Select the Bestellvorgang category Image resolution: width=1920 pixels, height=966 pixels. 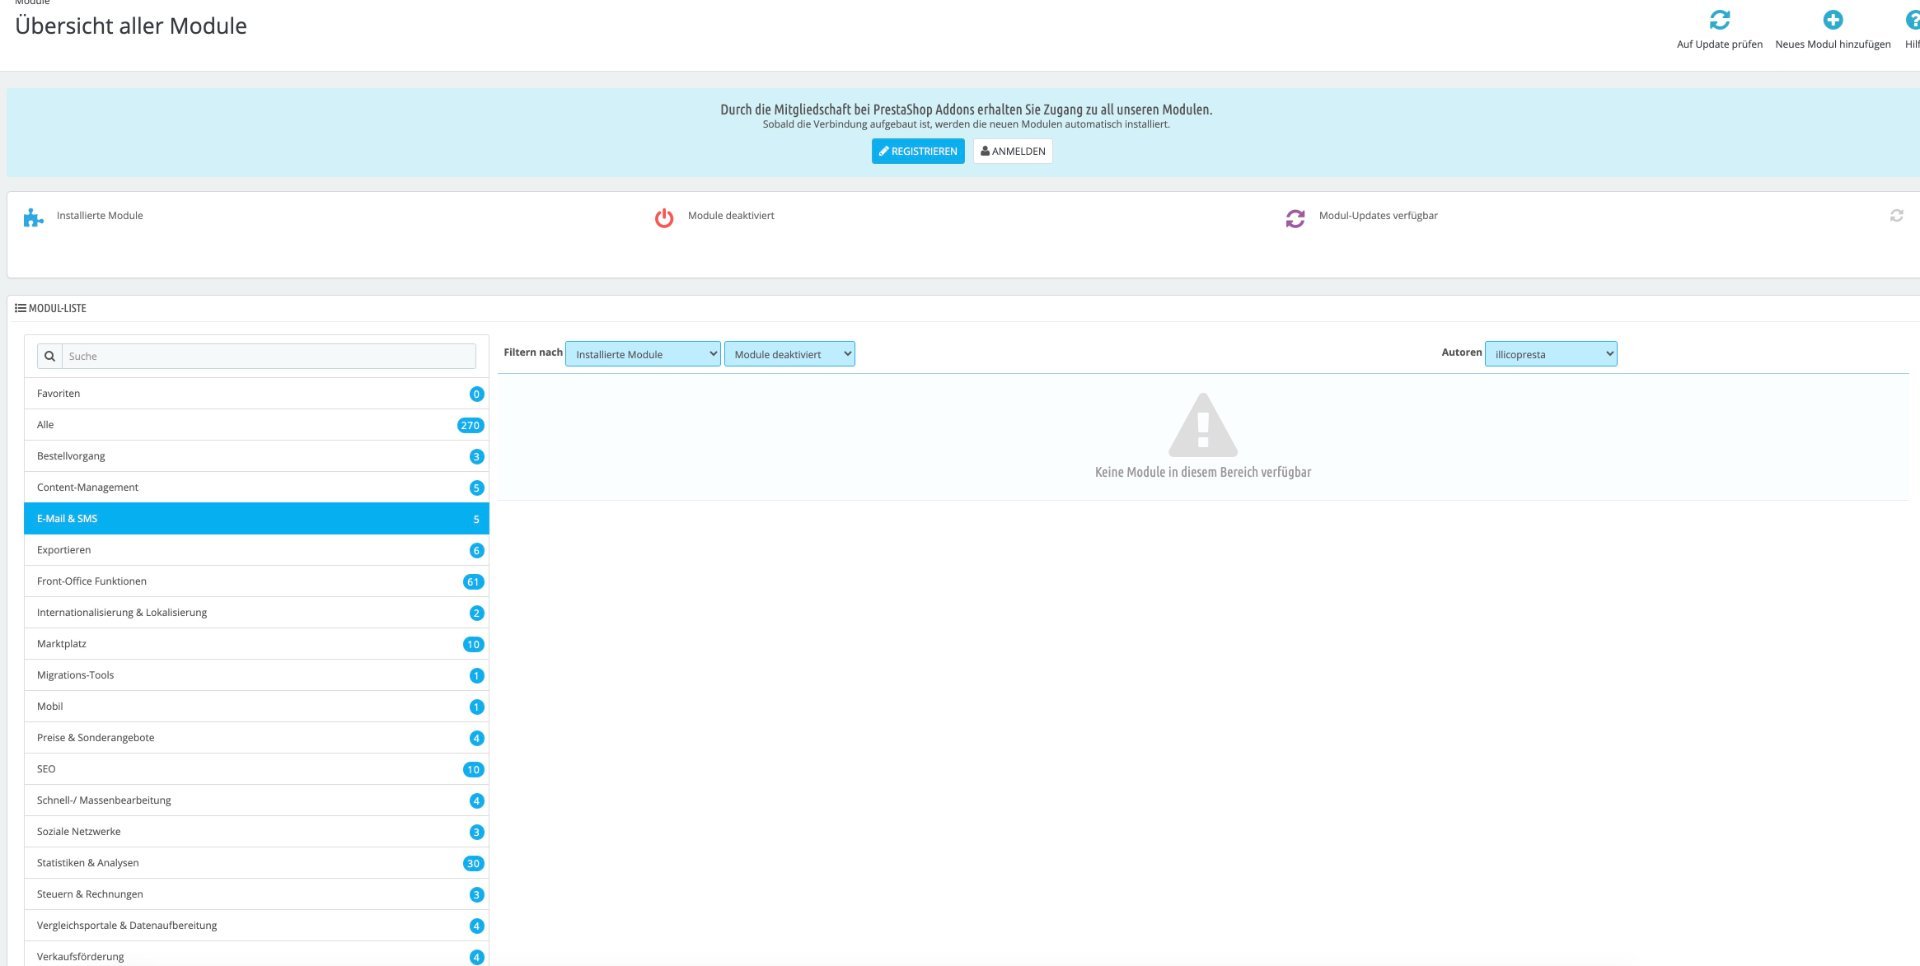click(257, 456)
